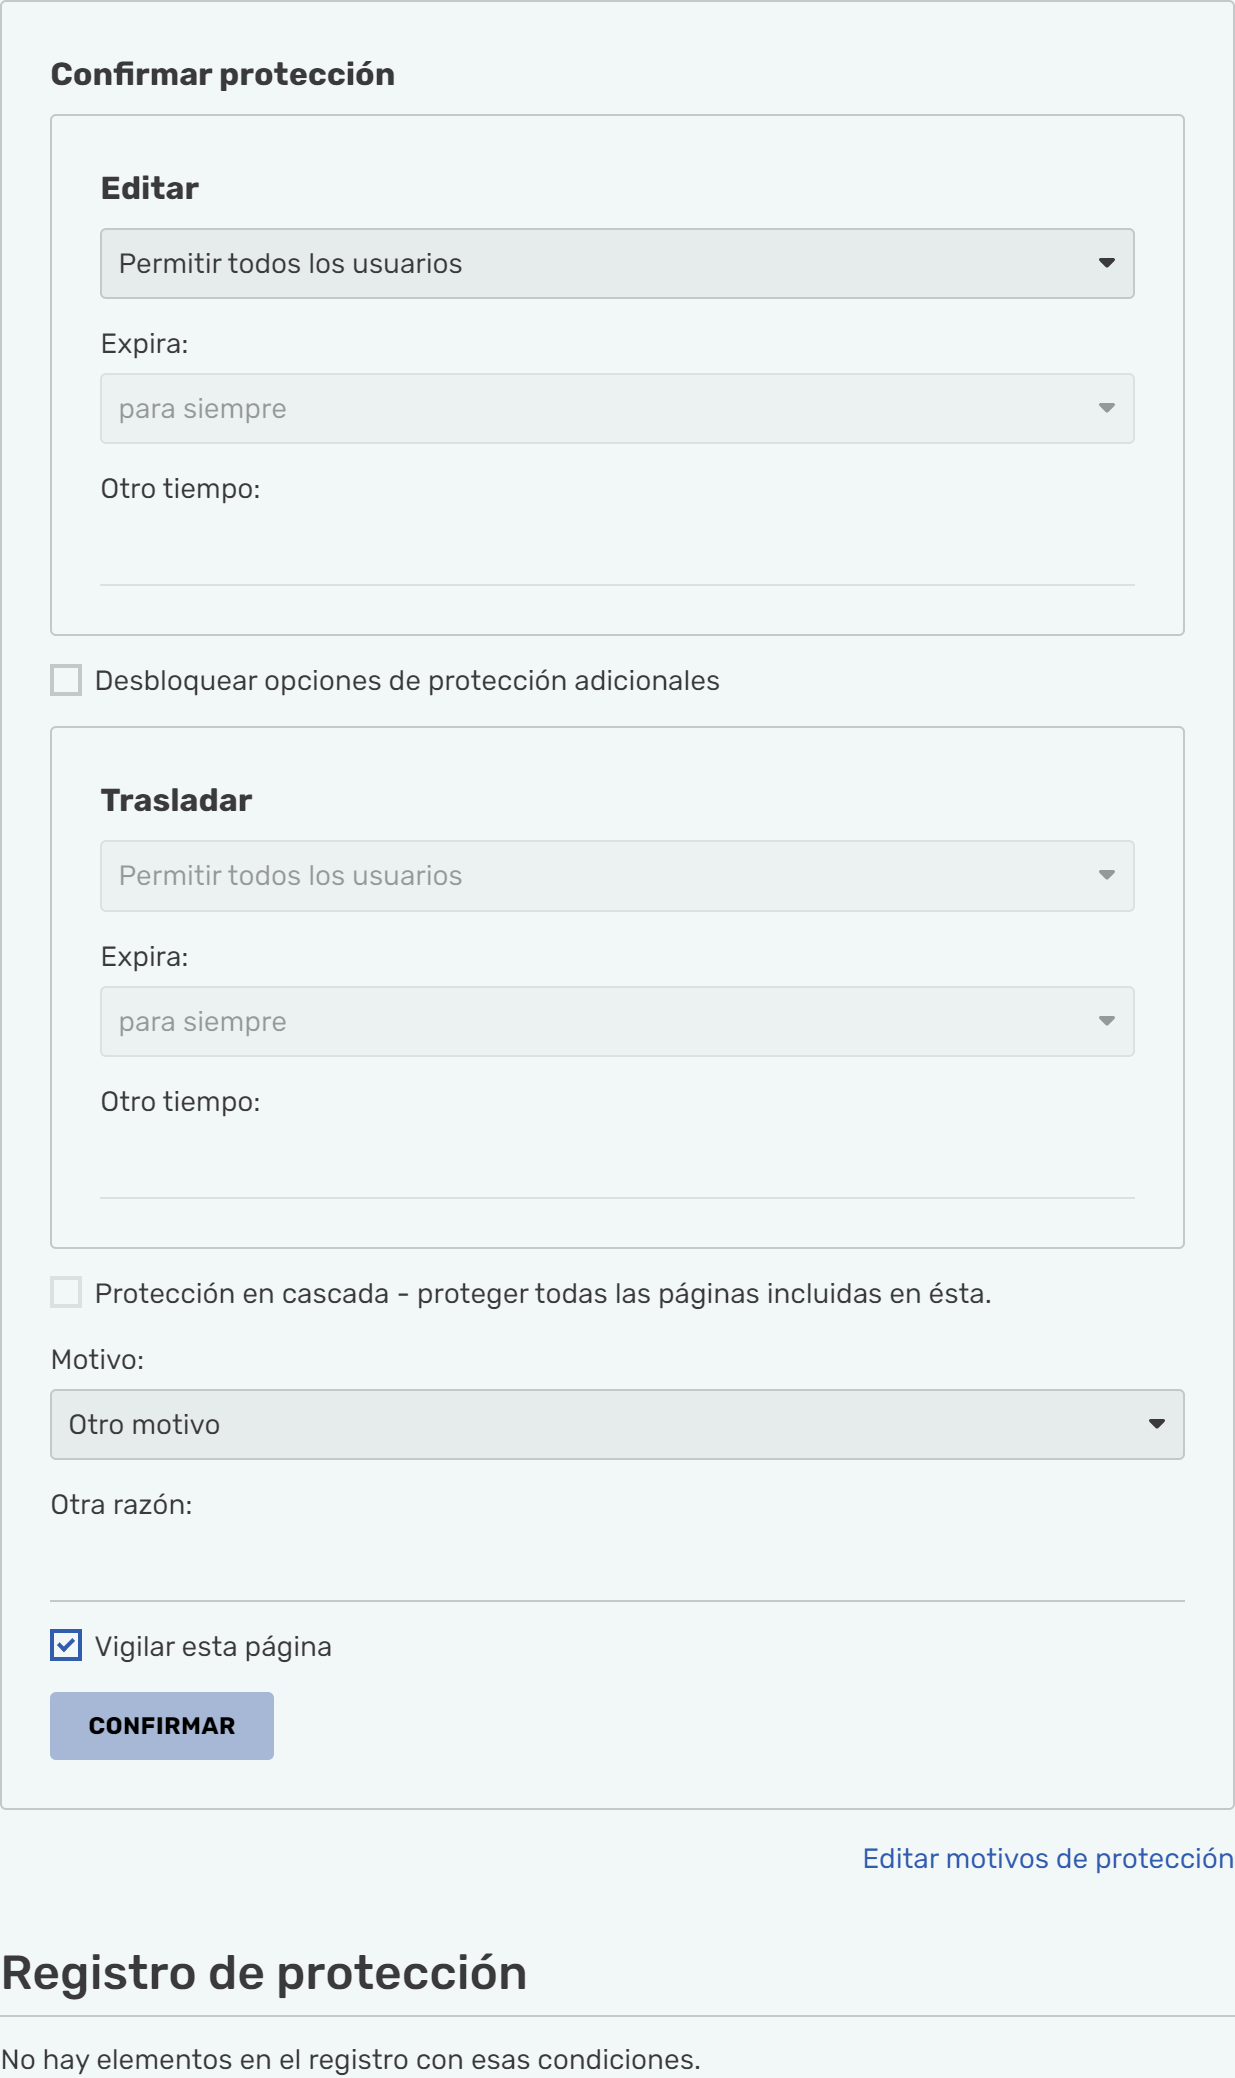1235x2078 pixels.
Task: Open the Editar motivos de protección link
Action: pyautogui.click(x=1047, y=1859)
